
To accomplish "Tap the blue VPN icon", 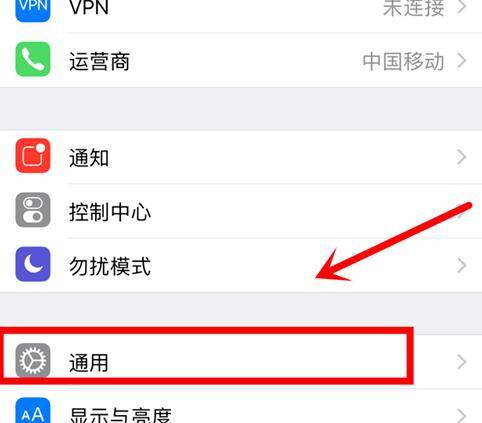I will (x=33, y=8).
